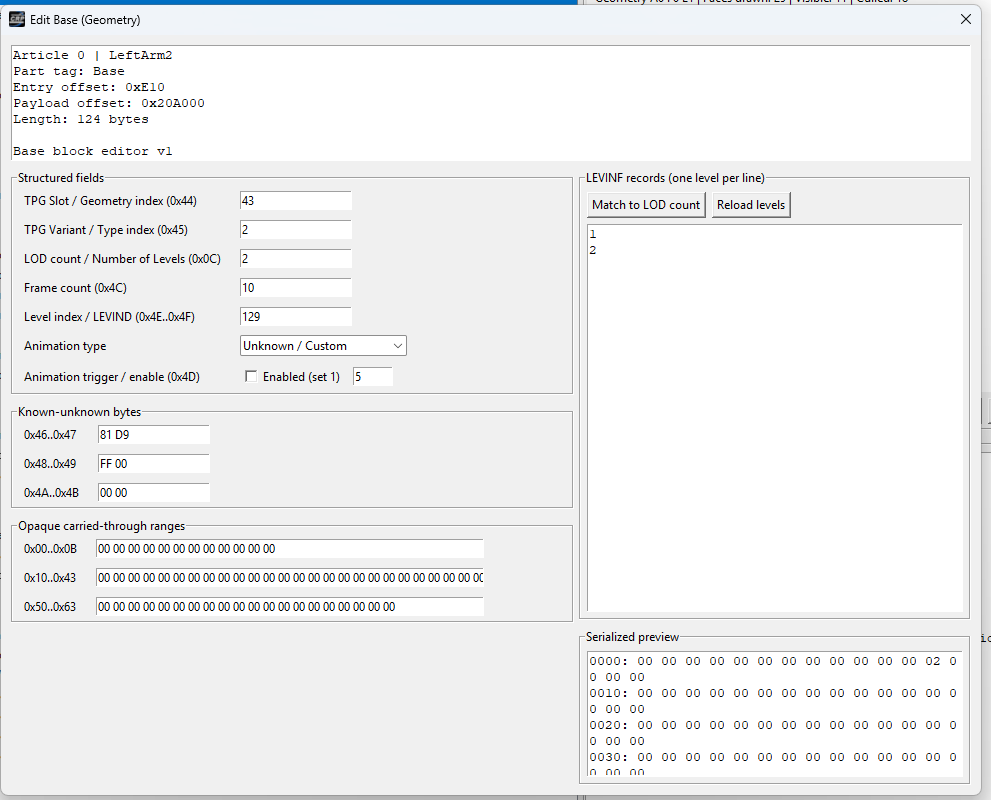Viewport: 991px width, 800px height.
Task: Click the Frame count input field
Action: point(295,288)
